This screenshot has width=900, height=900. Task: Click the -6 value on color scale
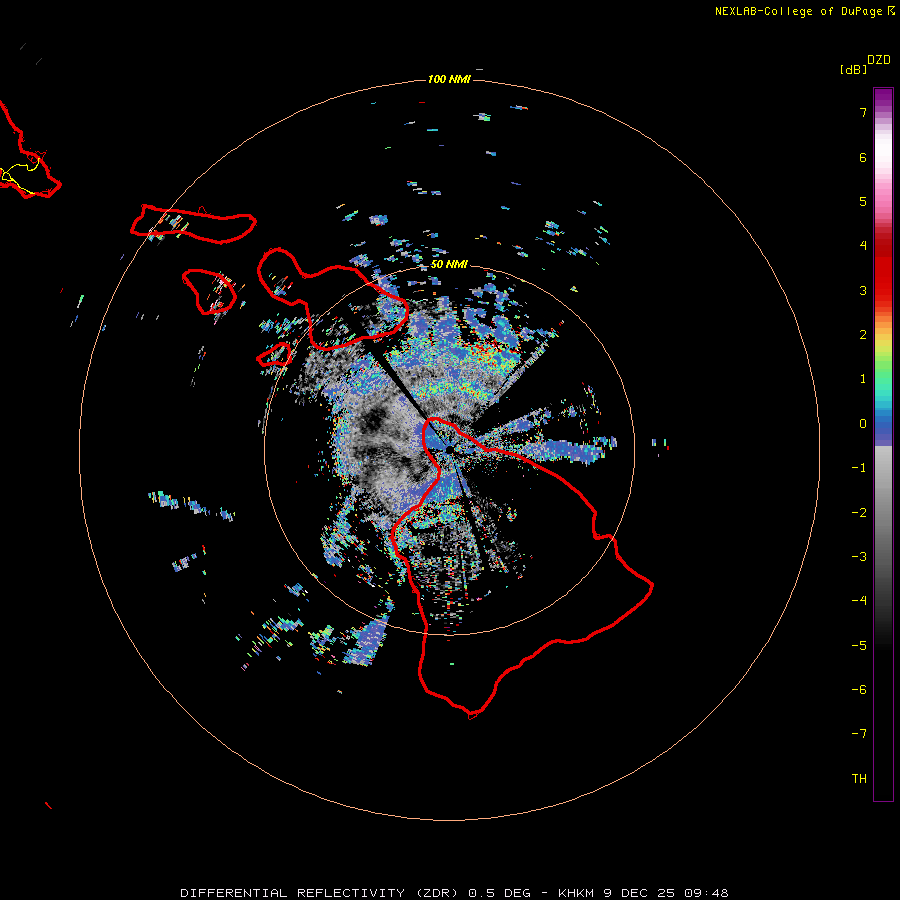pyautogui.click(x=859, y=690)
